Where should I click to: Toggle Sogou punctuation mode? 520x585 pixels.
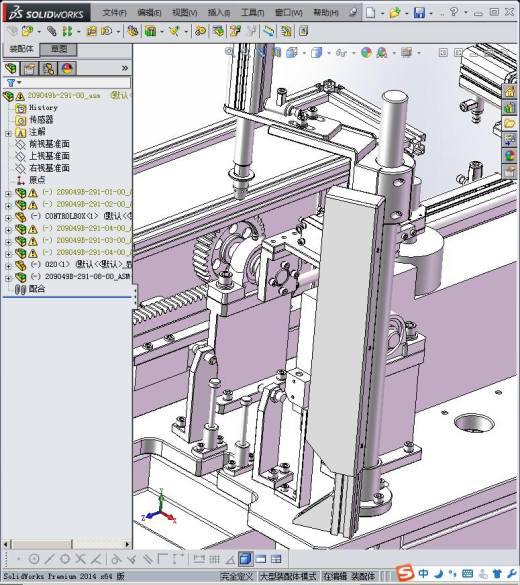(453, 573)
